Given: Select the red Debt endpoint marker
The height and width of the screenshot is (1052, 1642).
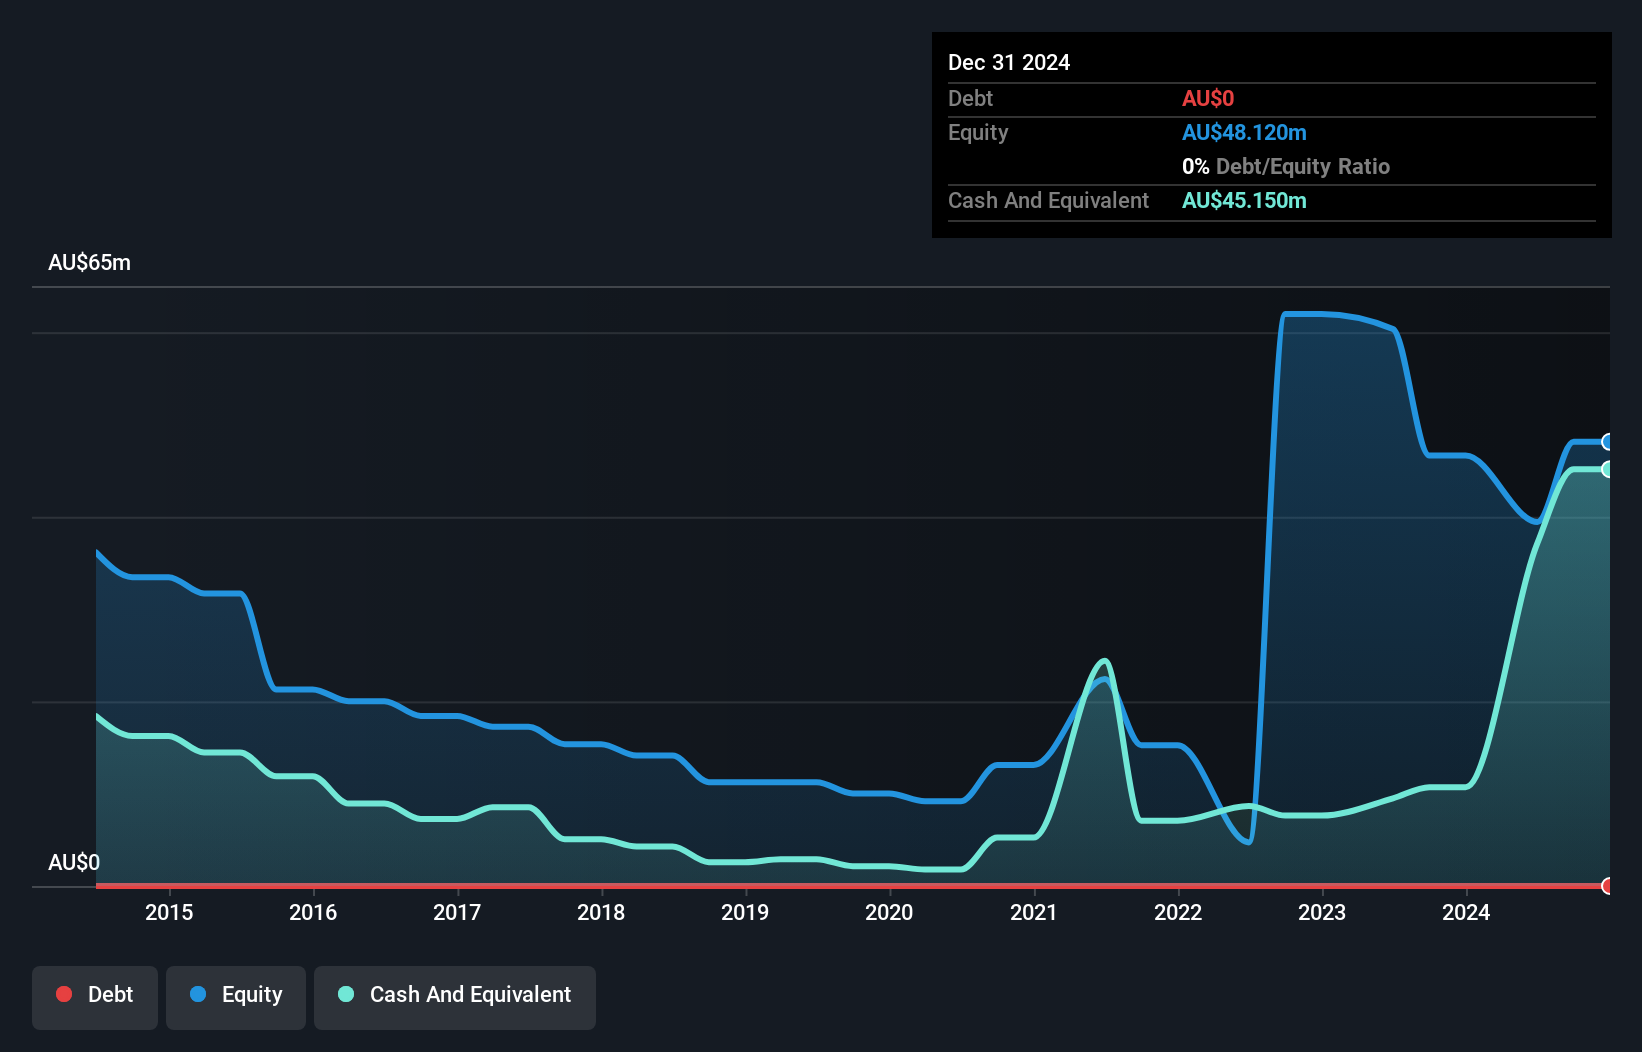Looking at the screenshot, I should [1608, 886].
